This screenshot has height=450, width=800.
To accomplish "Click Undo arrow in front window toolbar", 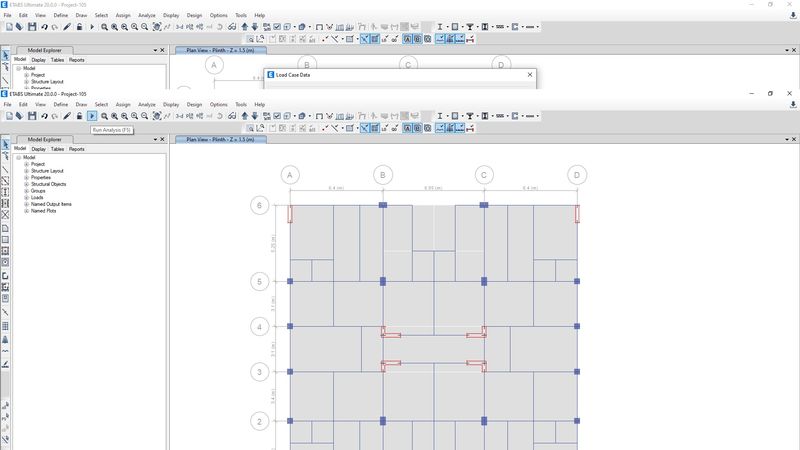I will tap(44, 116).
